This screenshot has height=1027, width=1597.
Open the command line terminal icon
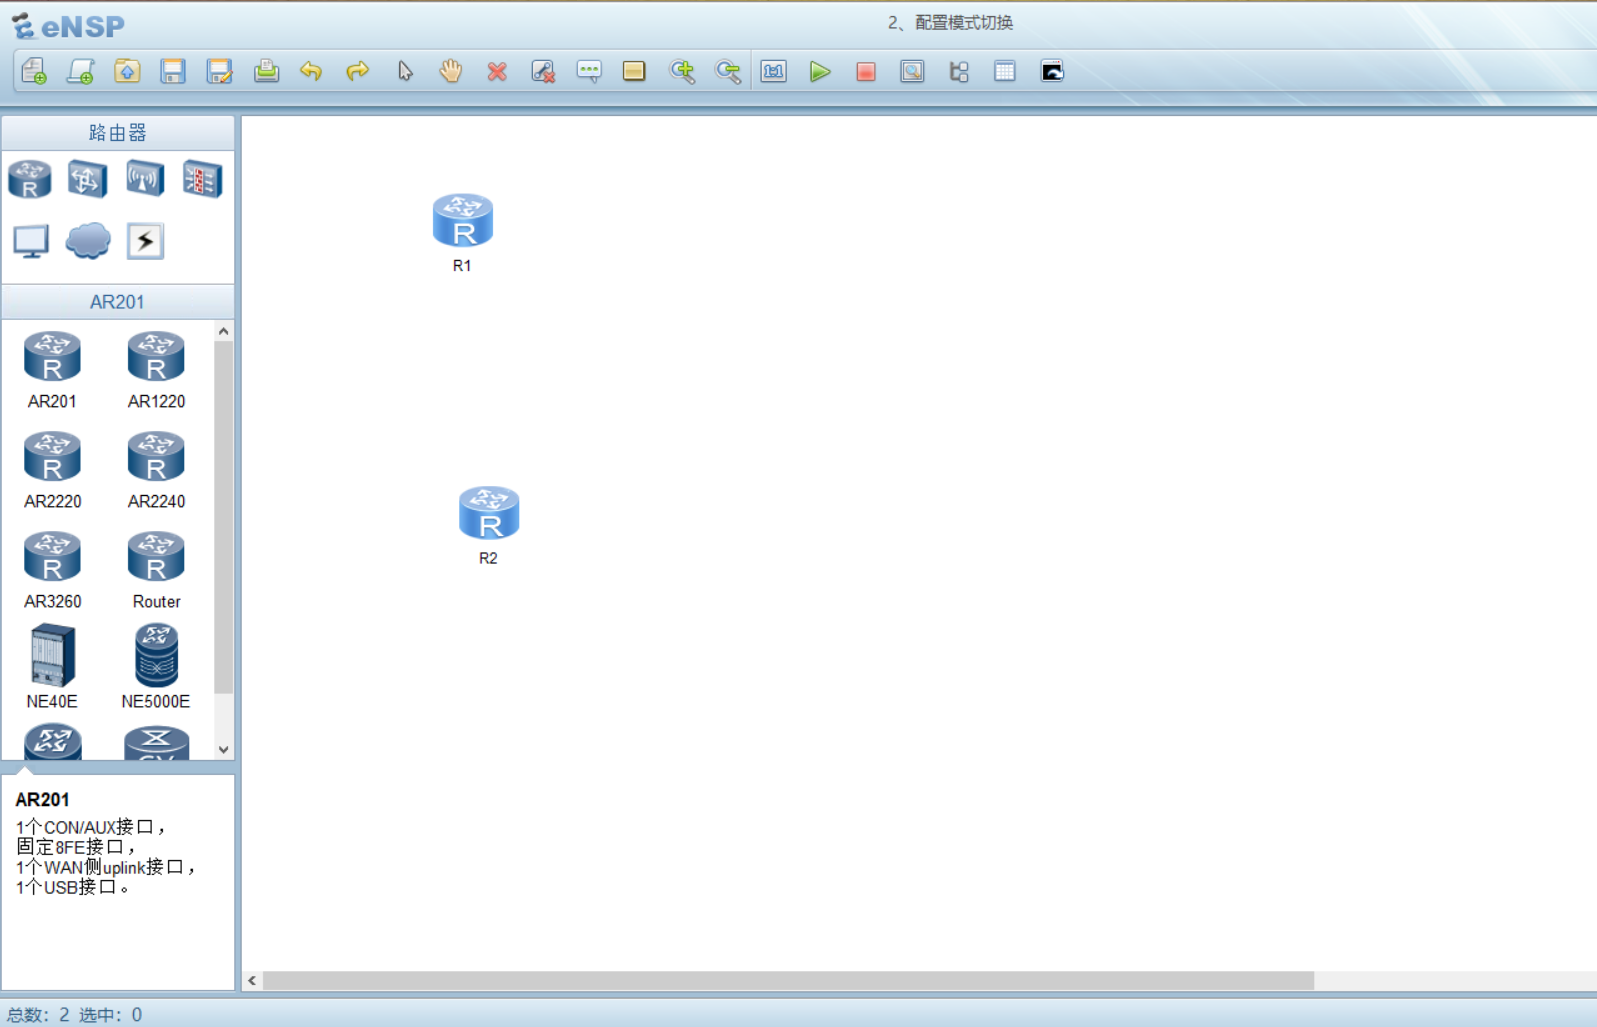1052,71
